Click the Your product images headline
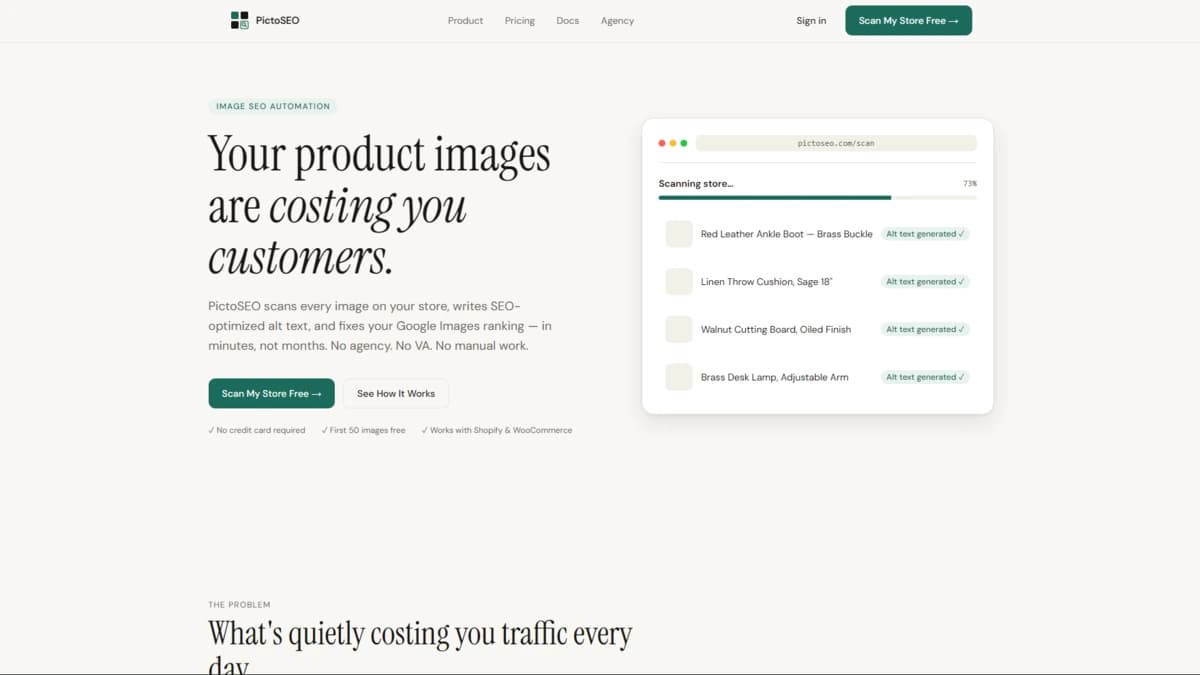 coord(379,205)
